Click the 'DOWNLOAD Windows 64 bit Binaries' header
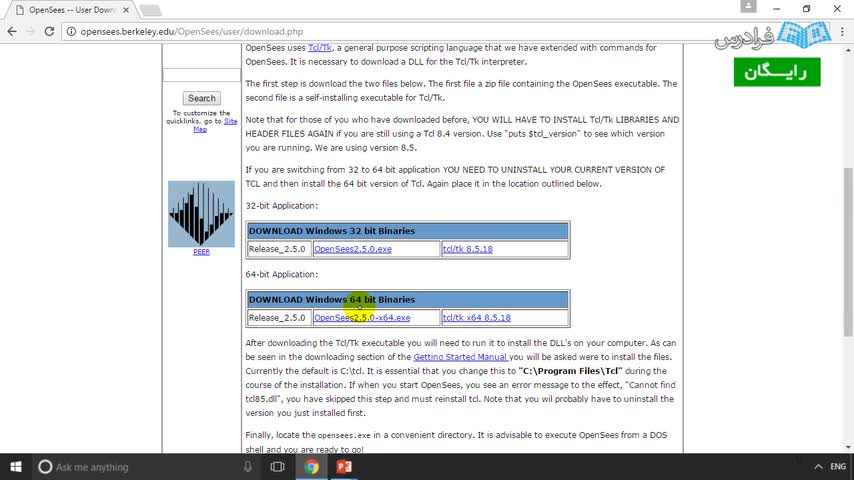 408,300
